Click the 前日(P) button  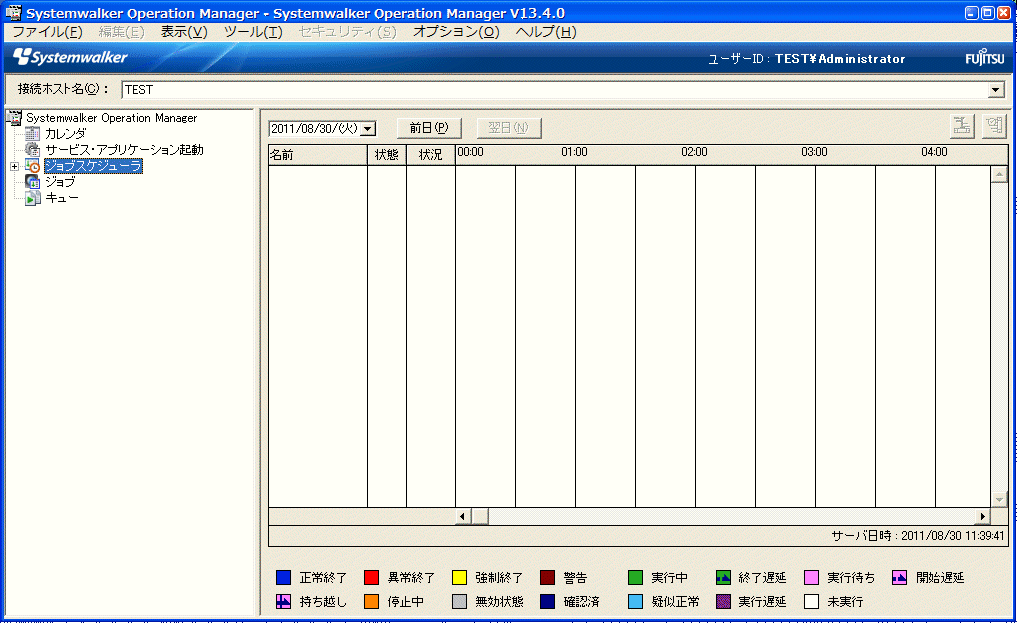(429, 128)
